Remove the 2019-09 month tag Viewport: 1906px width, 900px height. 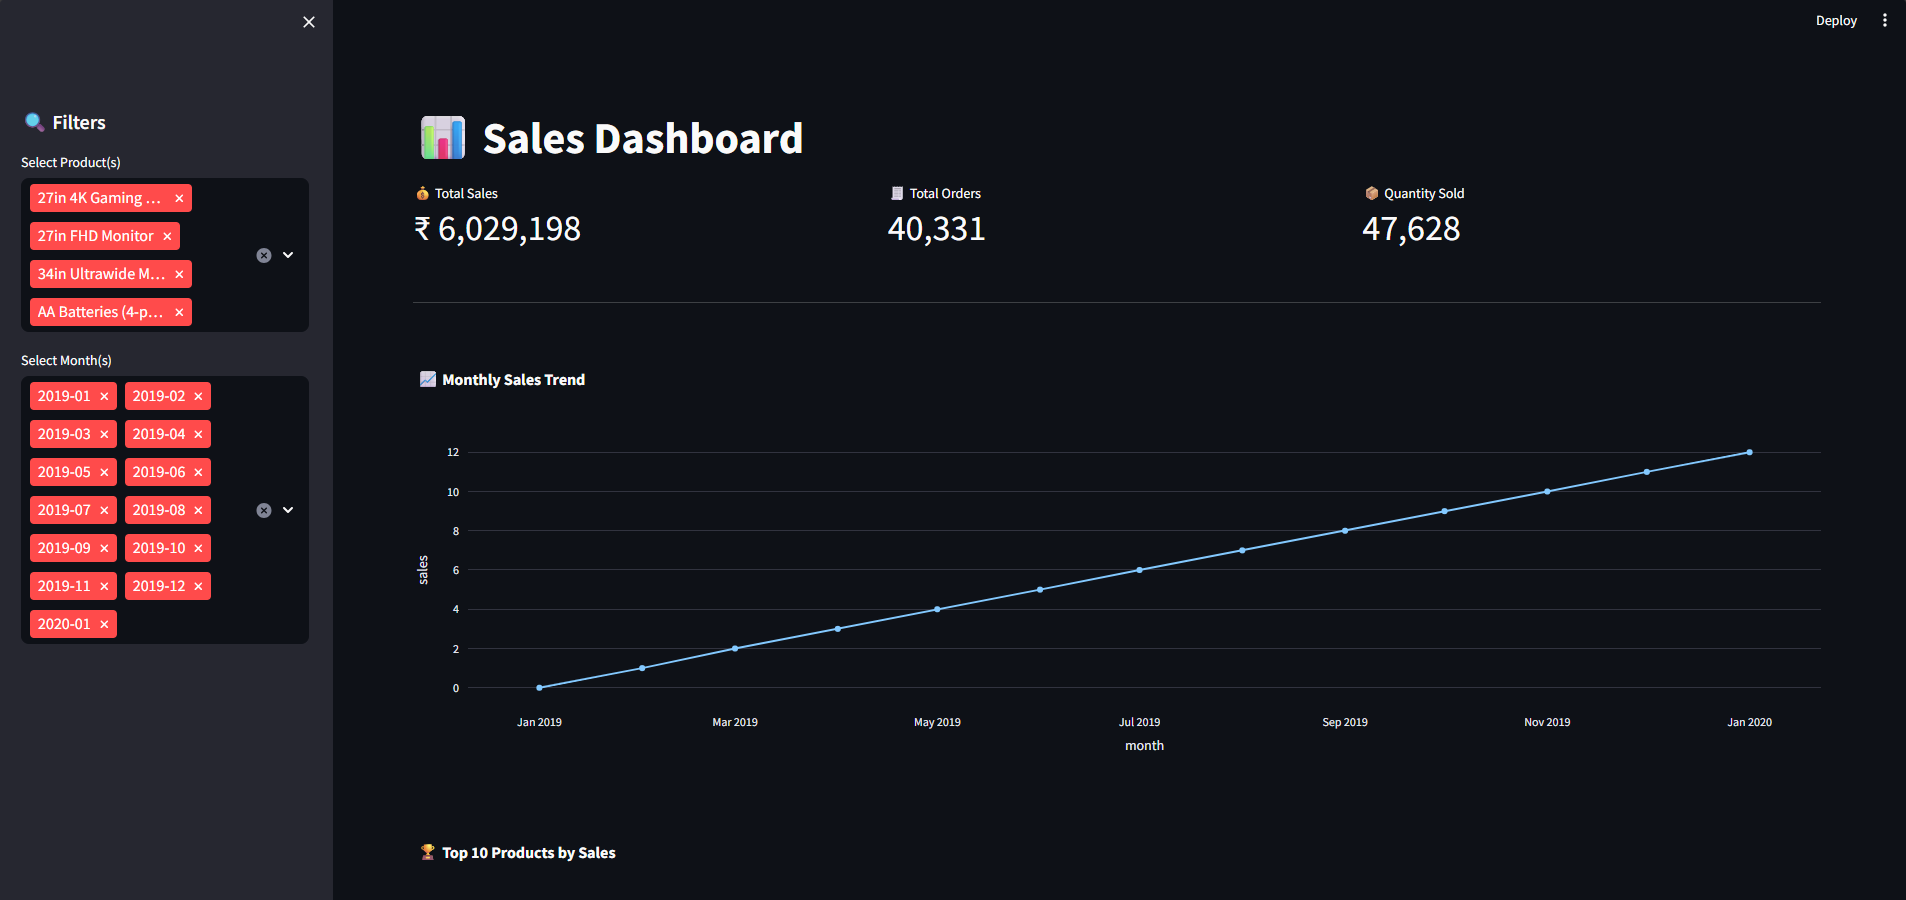(104, 548)
